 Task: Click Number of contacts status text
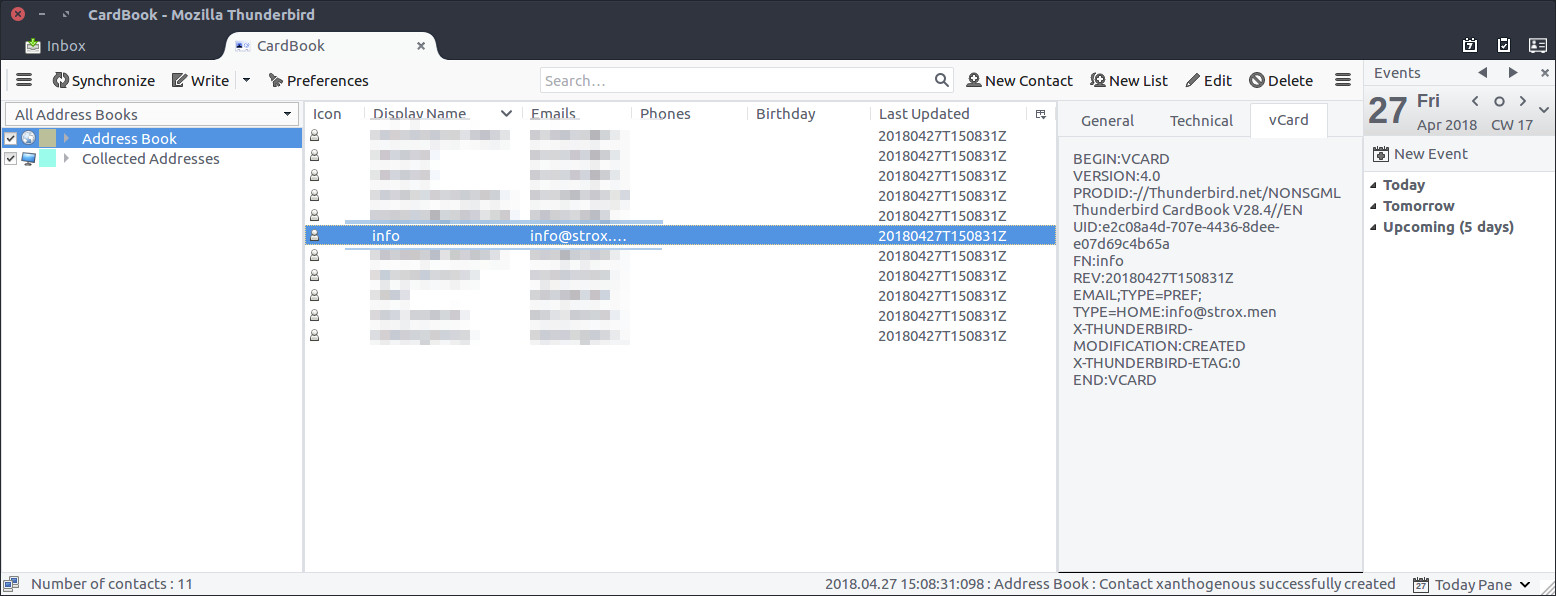(112, 584)
